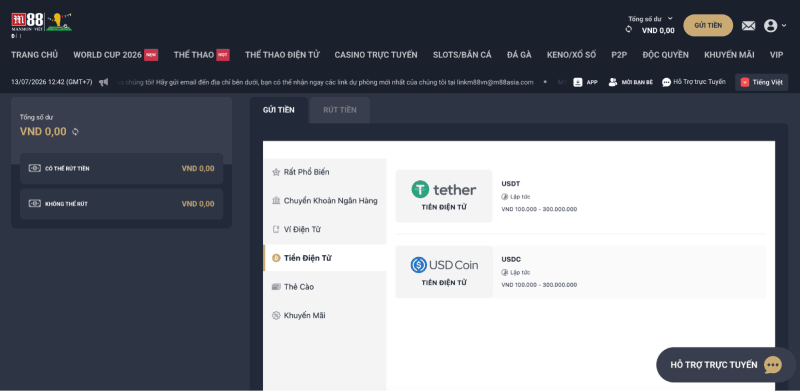Click USDC payment method title
This screenshot has height=391, width=800.
(x=511, y=259)
